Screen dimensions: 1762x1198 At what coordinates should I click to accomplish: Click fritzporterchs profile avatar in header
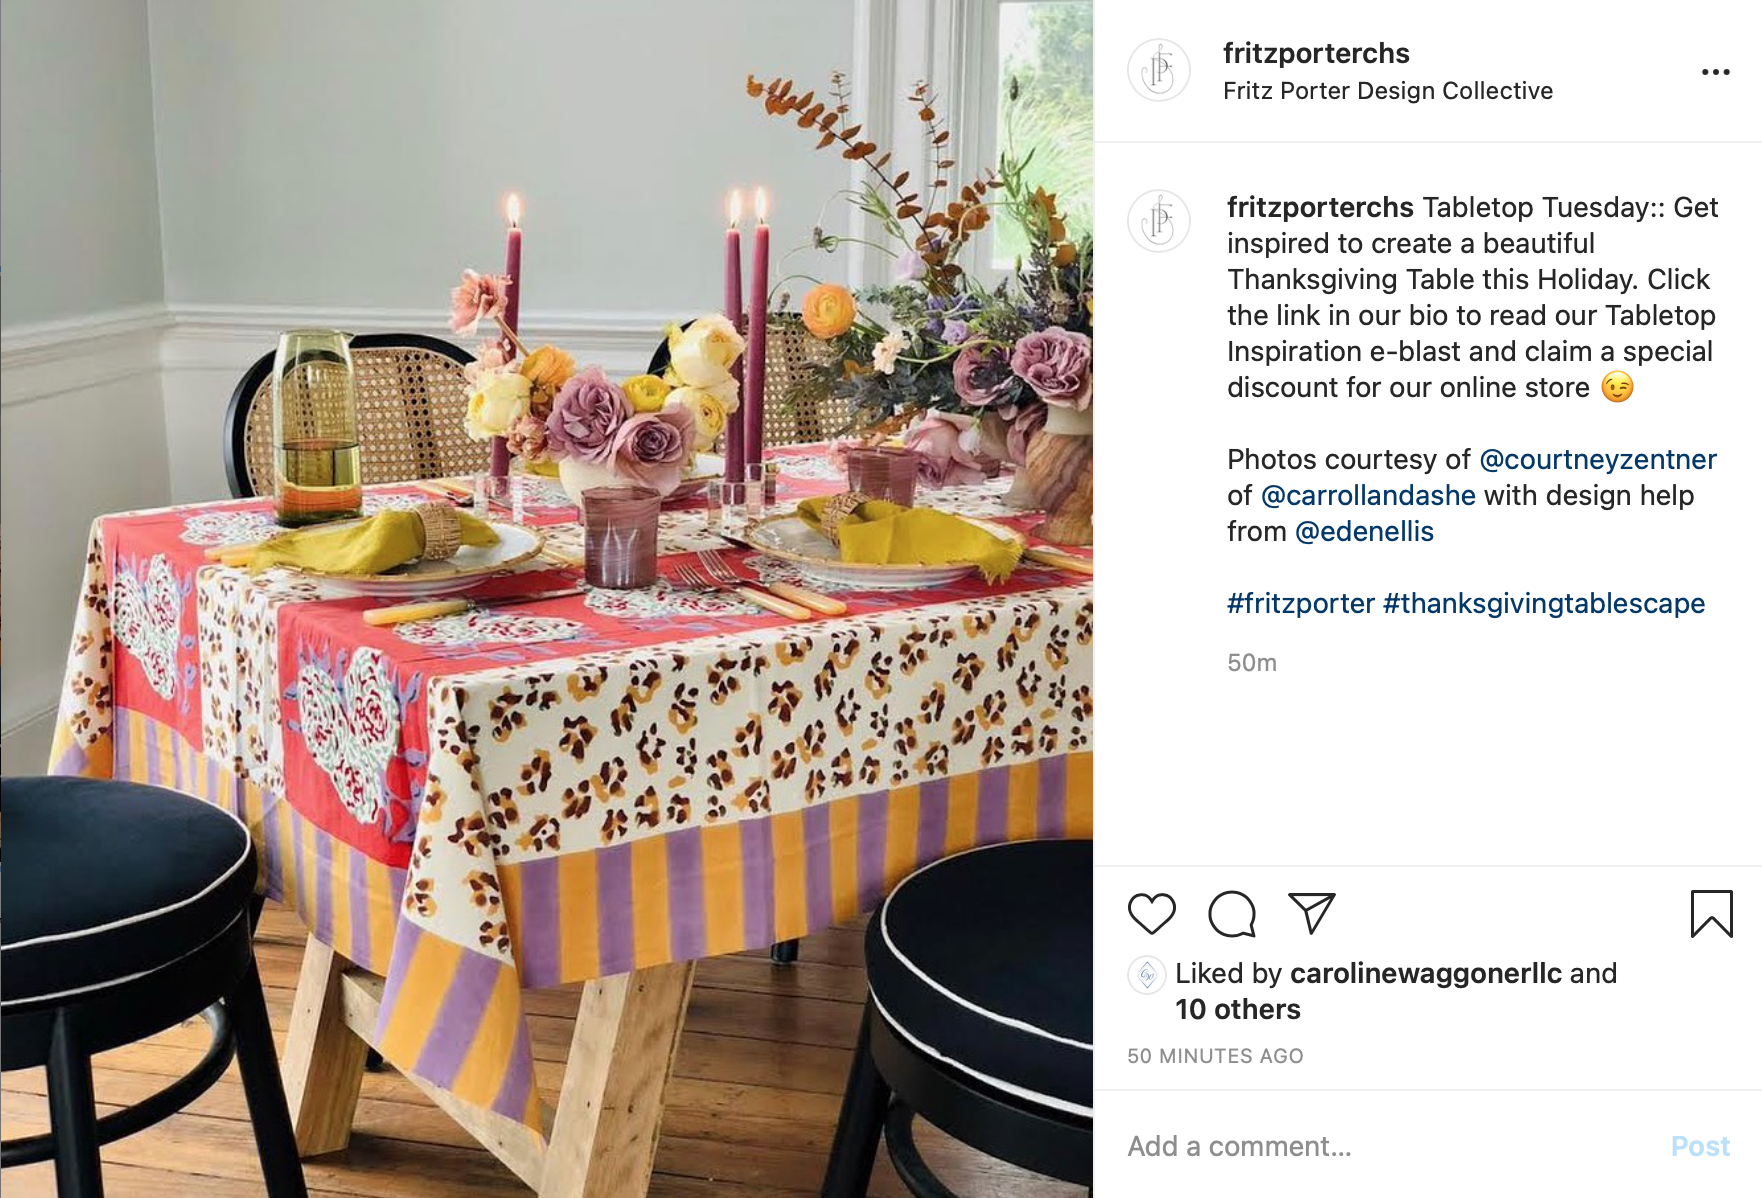[1159, 70]
